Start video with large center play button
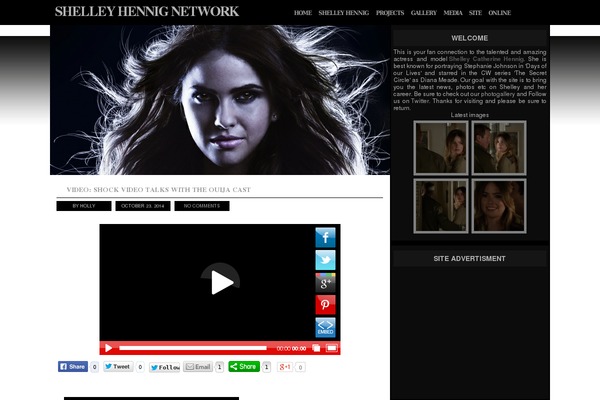The width and height of the screenshot is (600, 400). click(x=220, y=282)
